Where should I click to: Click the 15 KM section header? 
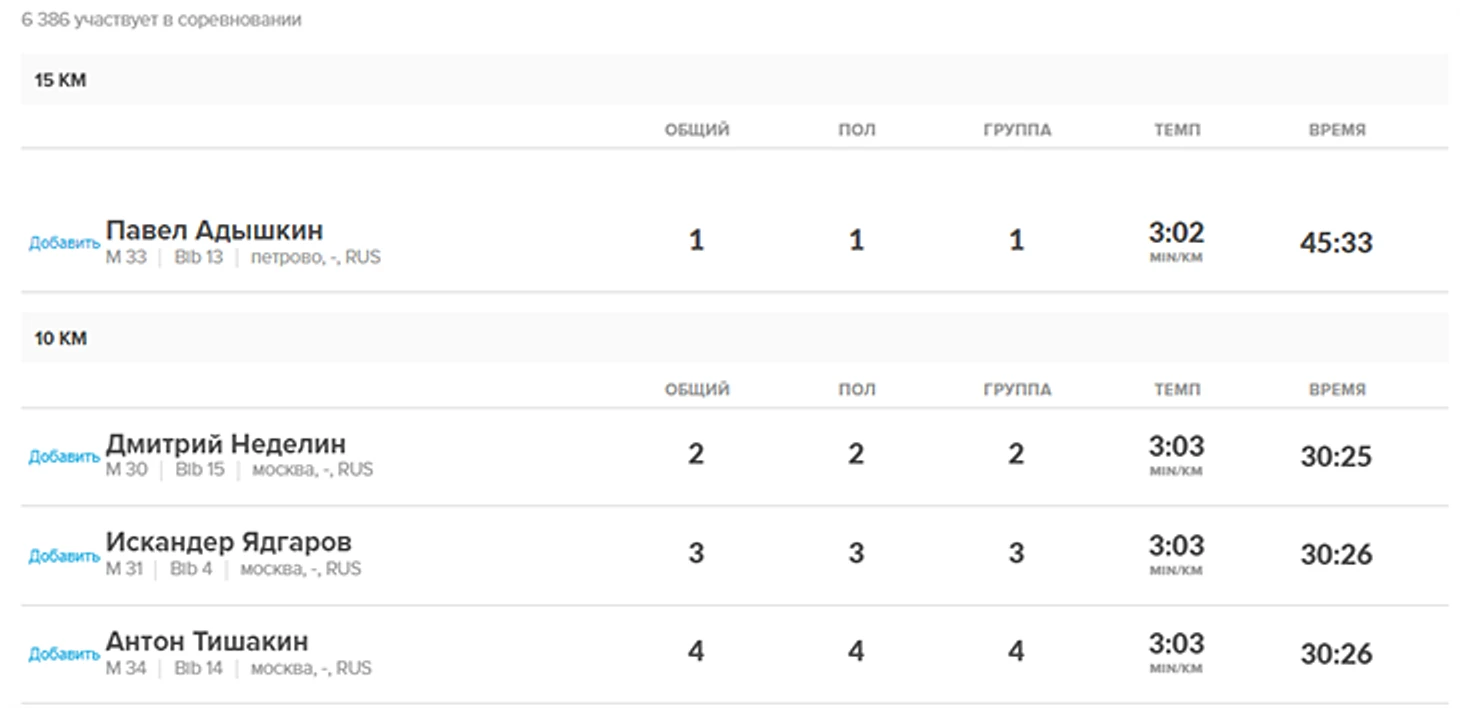tap(61, 81)
